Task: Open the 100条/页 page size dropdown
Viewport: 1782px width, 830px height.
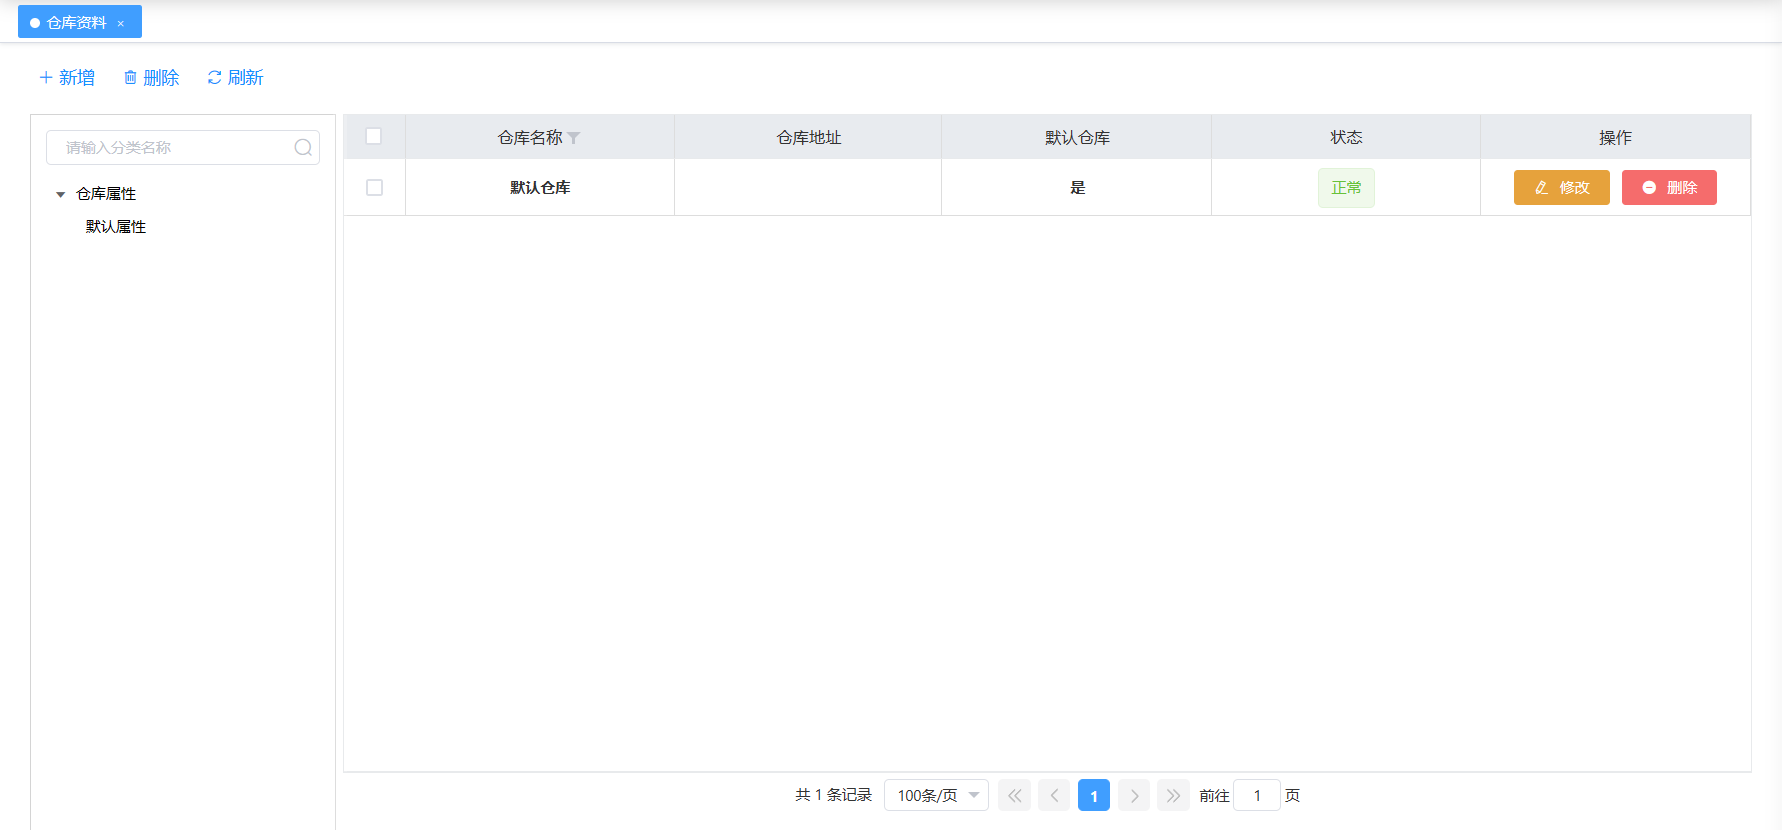Action: [x=936, y=796]
